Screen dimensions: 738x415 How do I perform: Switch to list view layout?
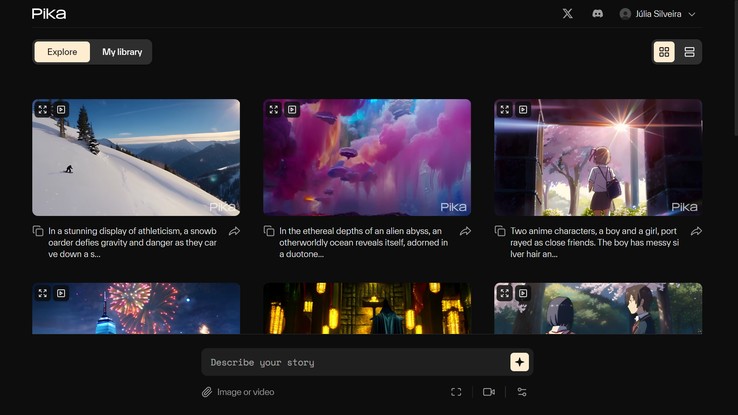[689, 52]
